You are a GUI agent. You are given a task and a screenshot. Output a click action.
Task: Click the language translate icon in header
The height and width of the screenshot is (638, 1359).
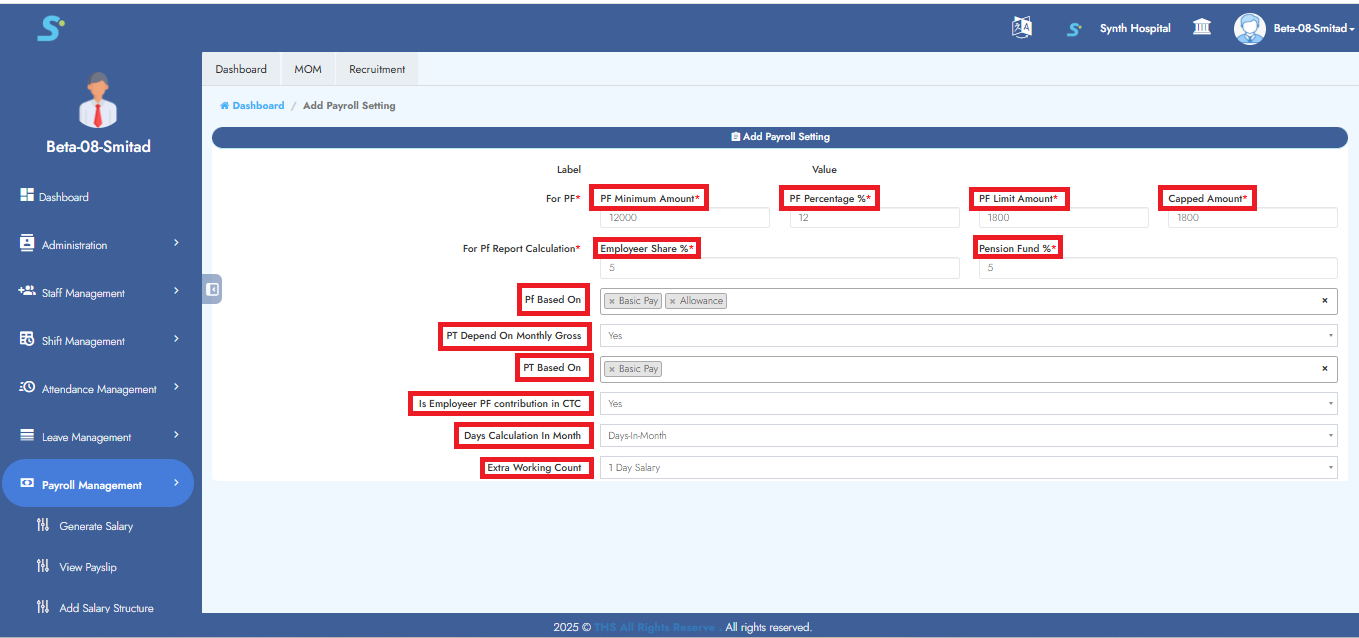click(x=1021, y=28)
